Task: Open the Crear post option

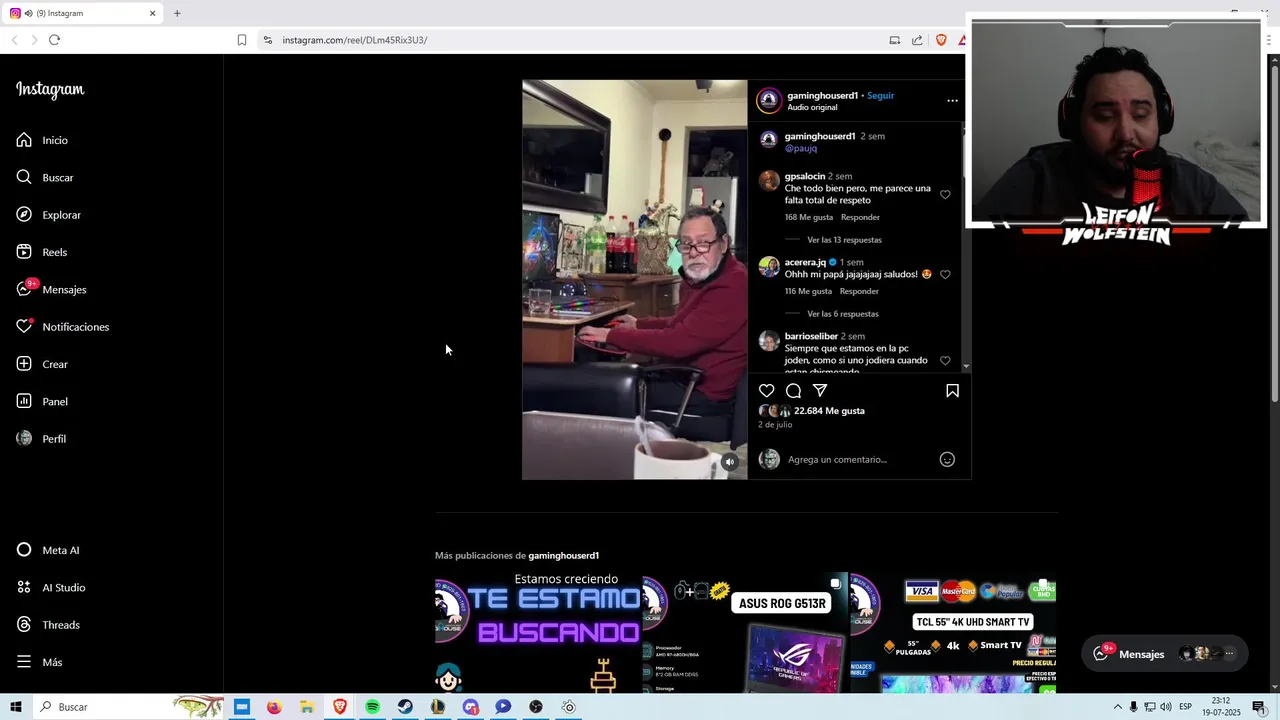Action: 42,364
